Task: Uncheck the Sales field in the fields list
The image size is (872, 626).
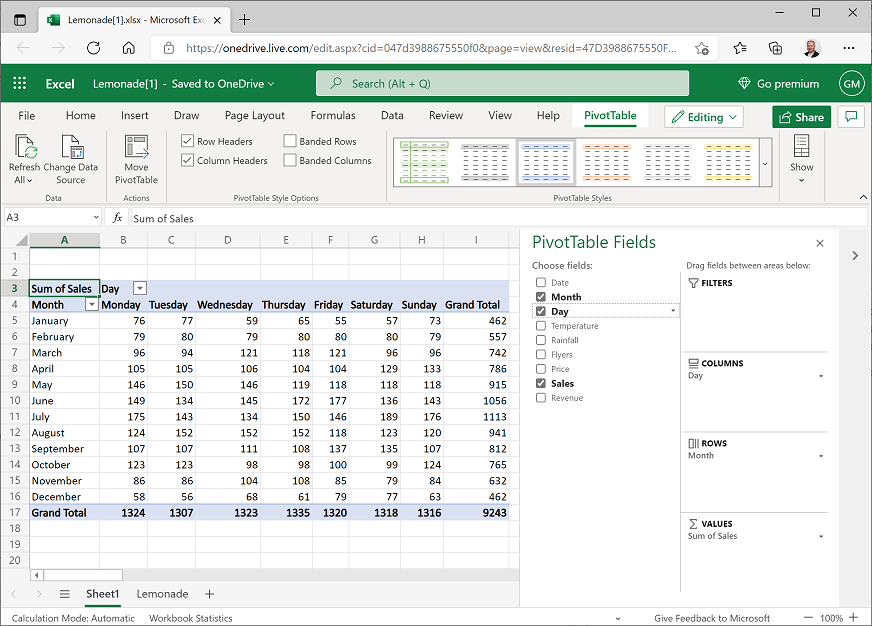Action: click(539, 383)
